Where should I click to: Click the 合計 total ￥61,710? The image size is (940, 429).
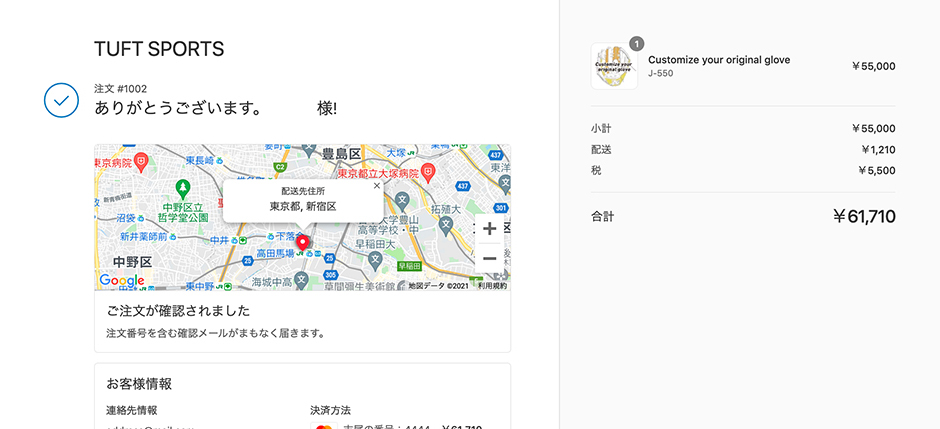[864, 216]
